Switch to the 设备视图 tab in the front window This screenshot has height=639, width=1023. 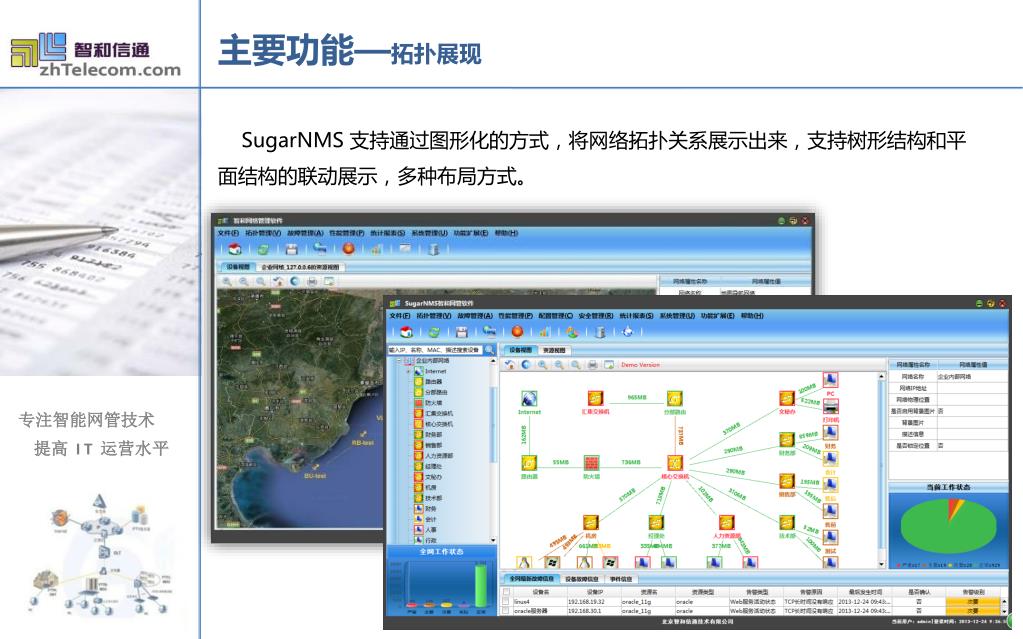[520, 351]
